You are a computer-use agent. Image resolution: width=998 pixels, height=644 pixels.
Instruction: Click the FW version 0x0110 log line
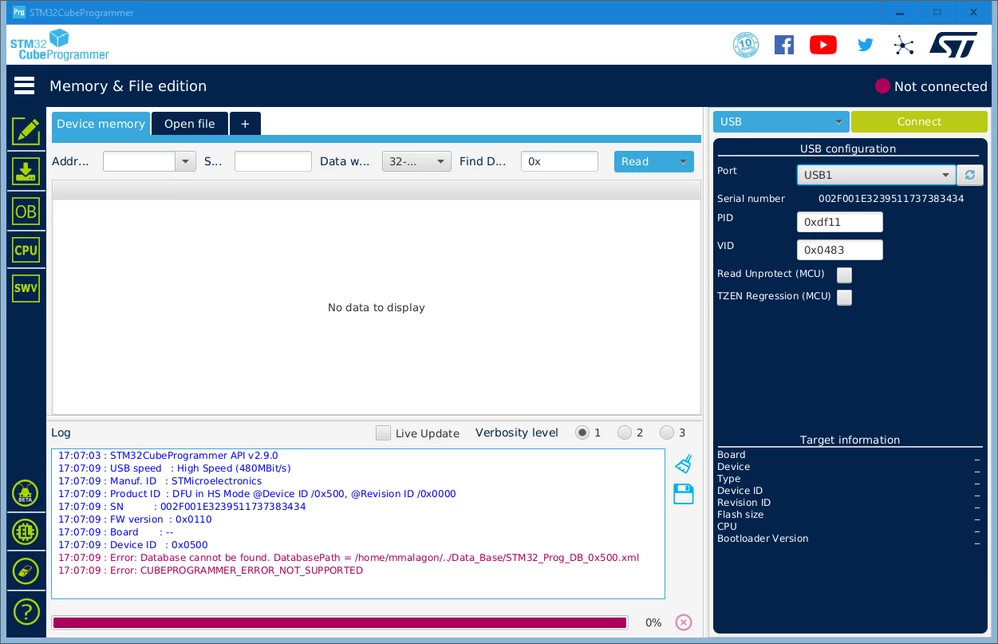click(135, 519)
